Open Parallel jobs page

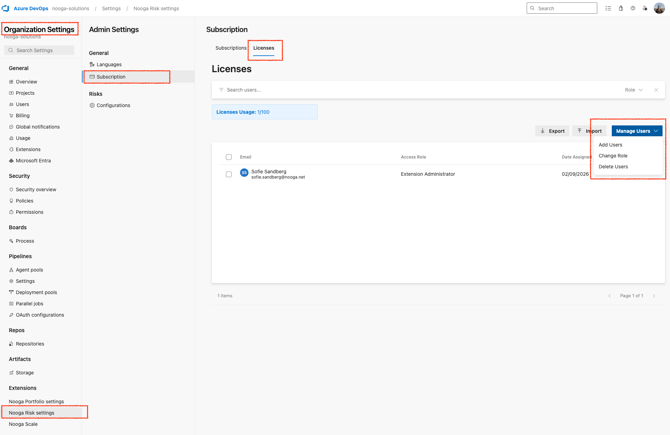(x=29, y=303)
